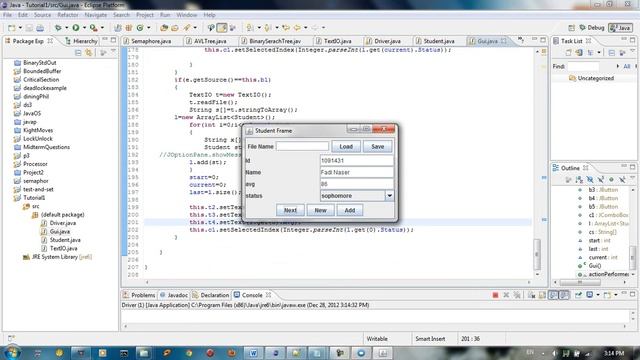The image size is (640, 360).
Task: Click Next button in Student Frame
Action: pos(290,210)
